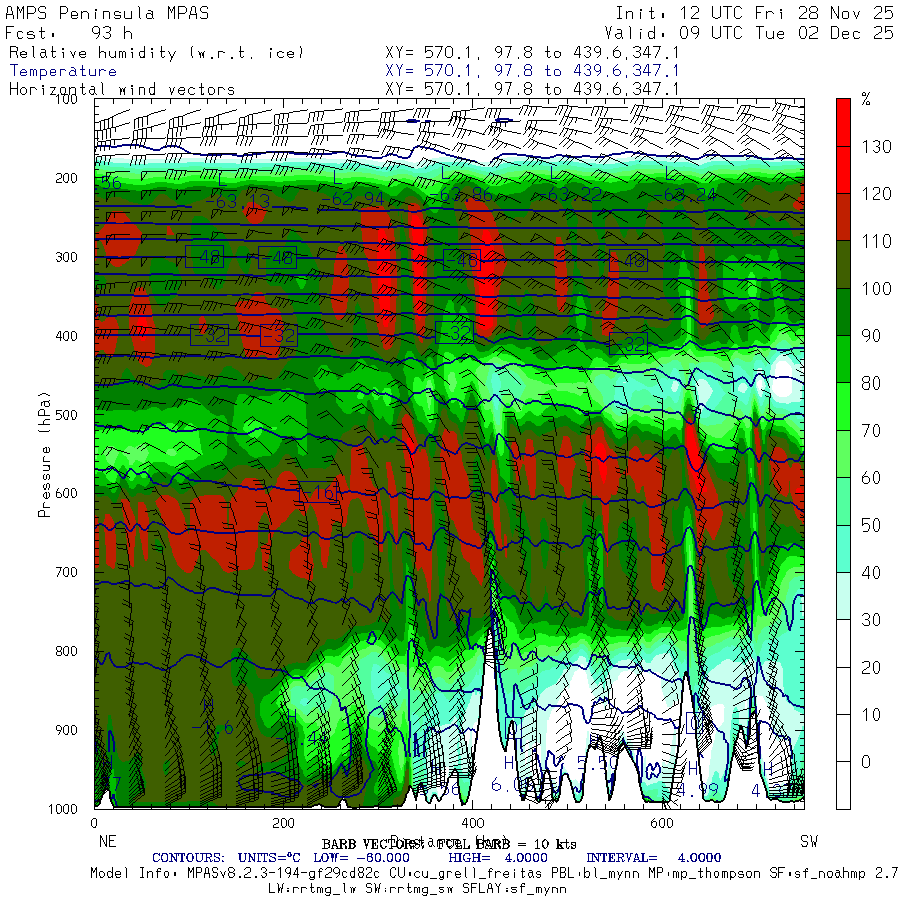This screenshot has height=900, width=900.
Task: Click the 'INTERVAL= 4.0000' contour text
Action: coord(653,858)
